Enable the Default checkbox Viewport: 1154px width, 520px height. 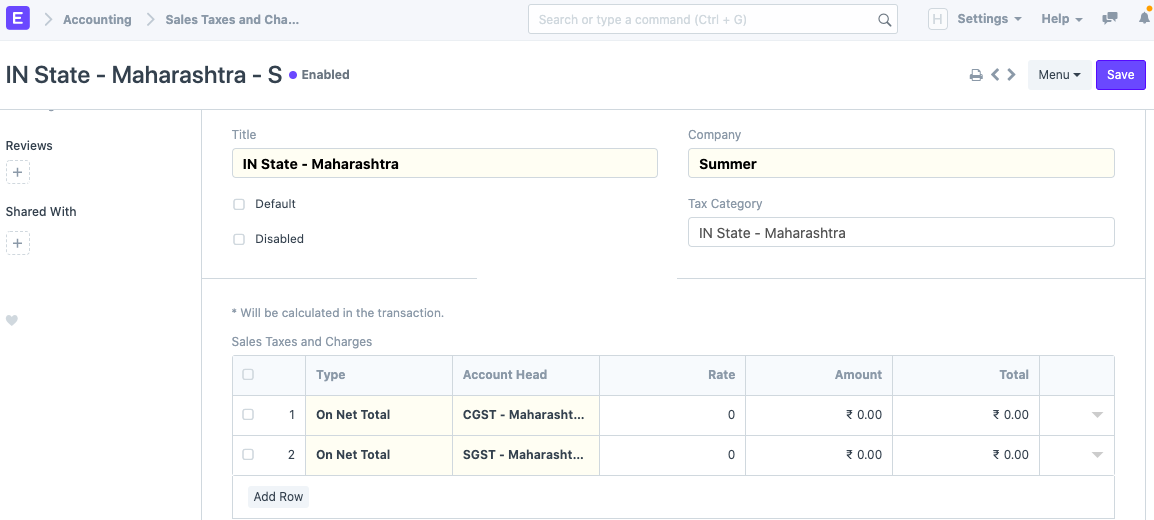pos(239,204)
